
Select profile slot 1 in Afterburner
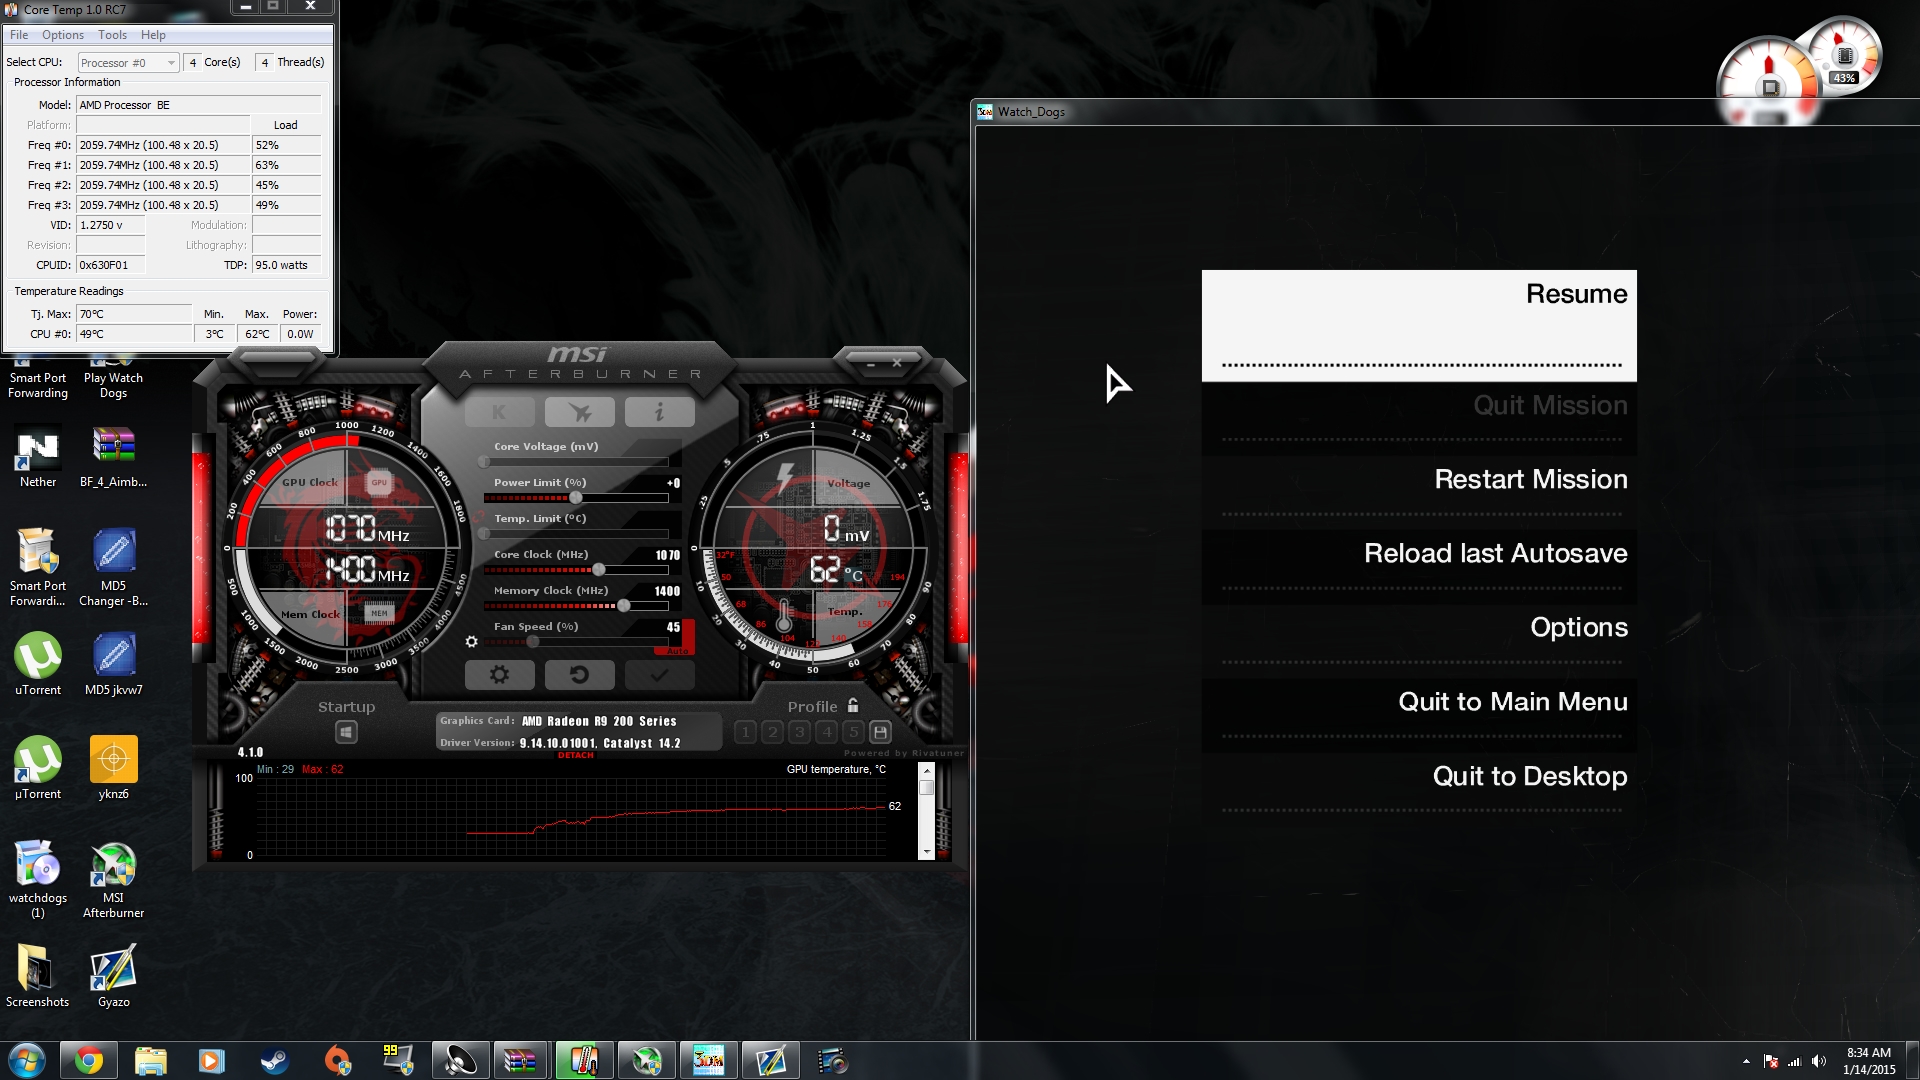pyautogui.click(x=745, y=732)
